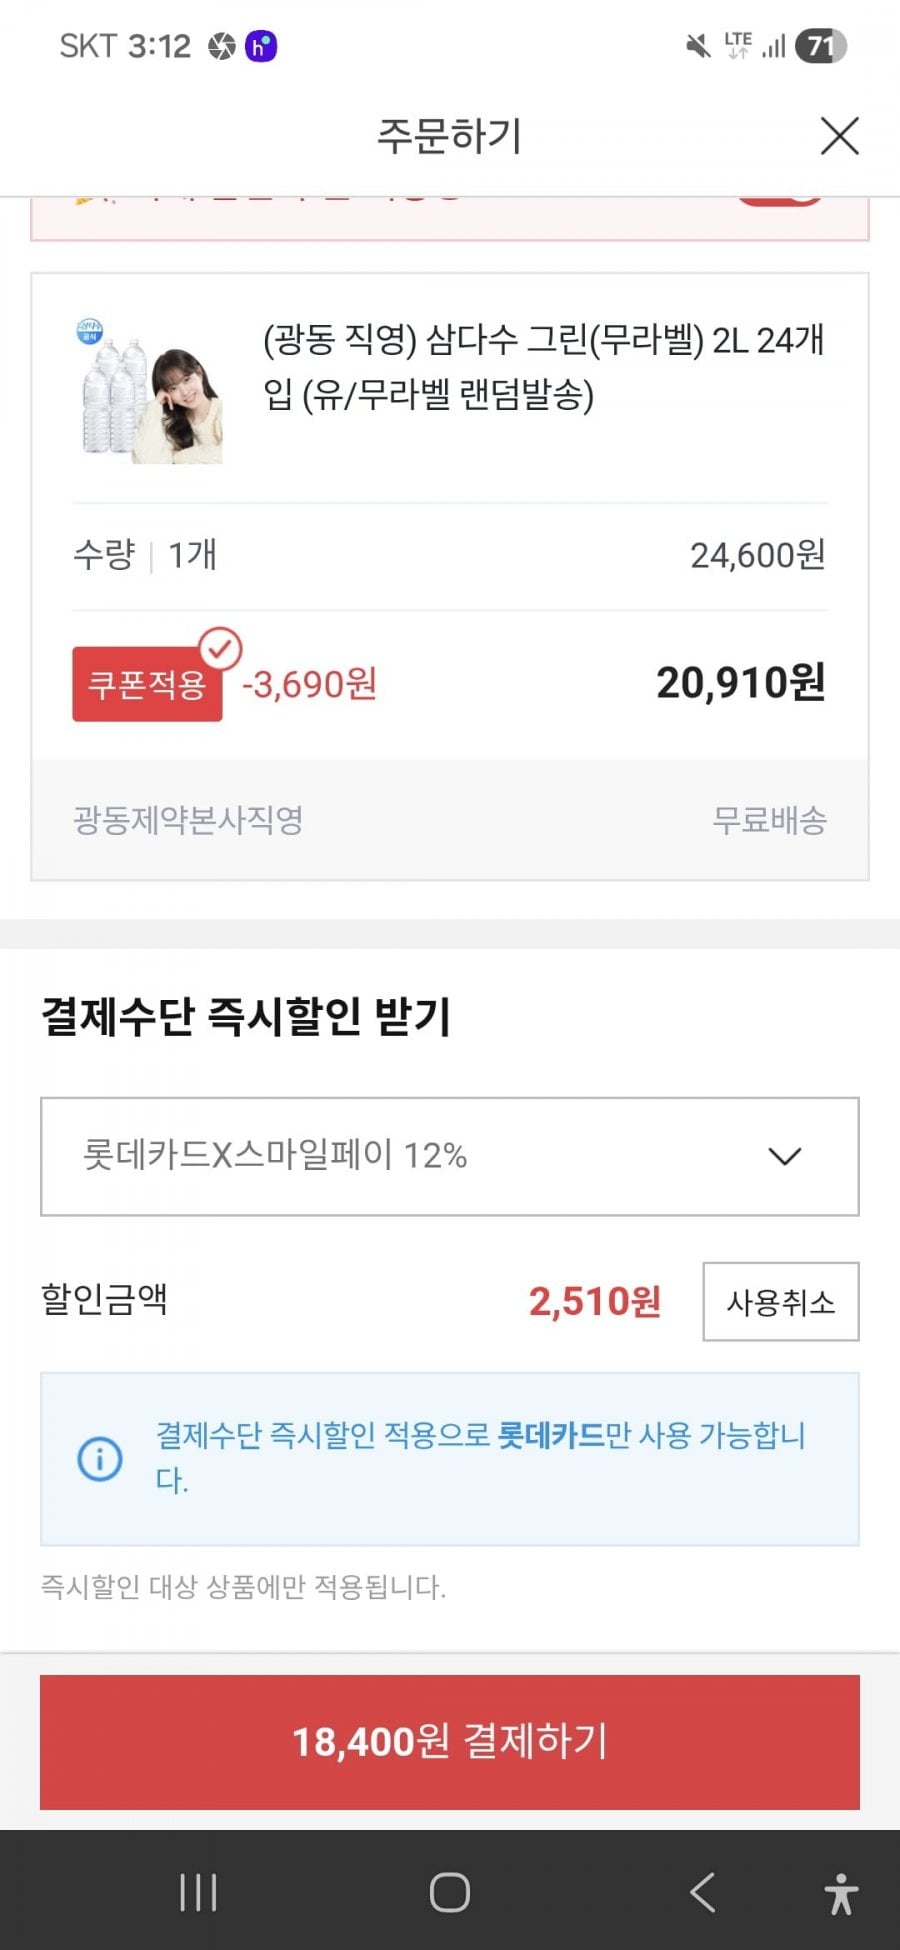The image size is (900, 1950).
Task: Tap 사용취소 to cancel the discount
Action: coord(780,1301)
